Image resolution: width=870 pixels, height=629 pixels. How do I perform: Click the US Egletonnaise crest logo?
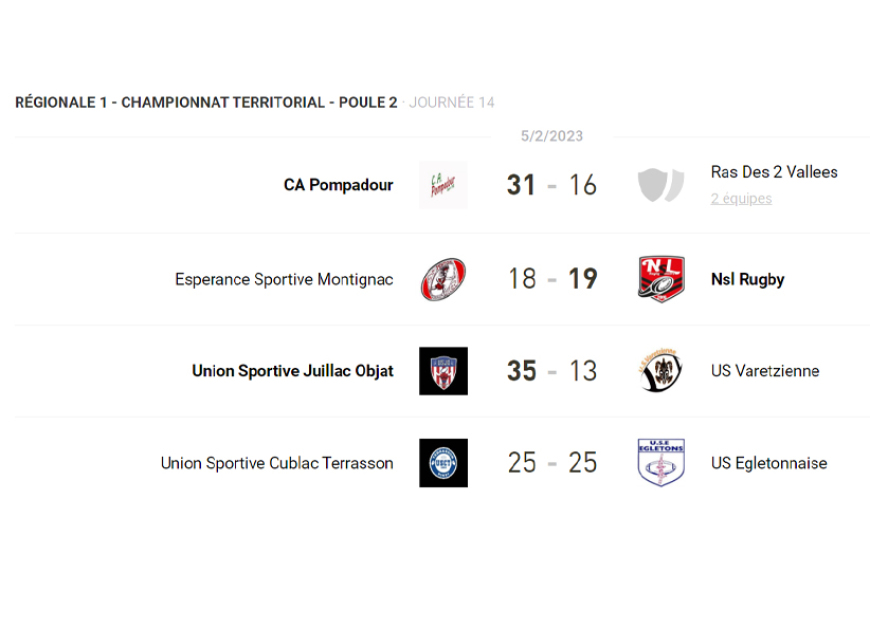click(x=661, y=463)
